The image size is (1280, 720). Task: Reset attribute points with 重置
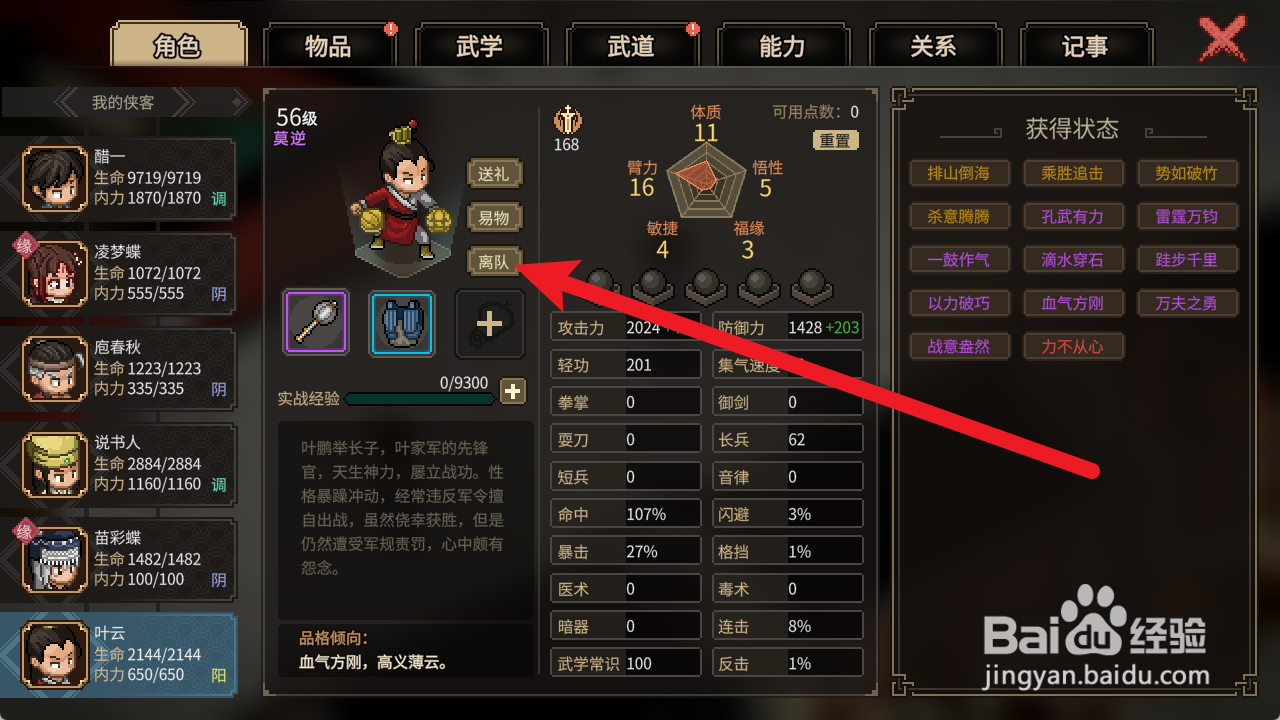[835, 141]
